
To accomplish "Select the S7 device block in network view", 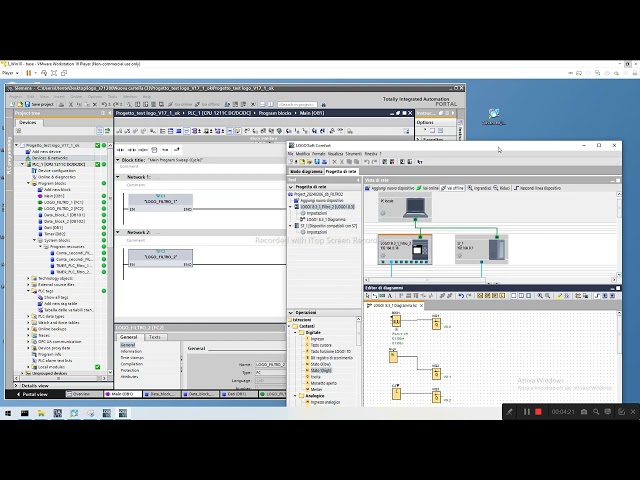I will pos(481,249).
